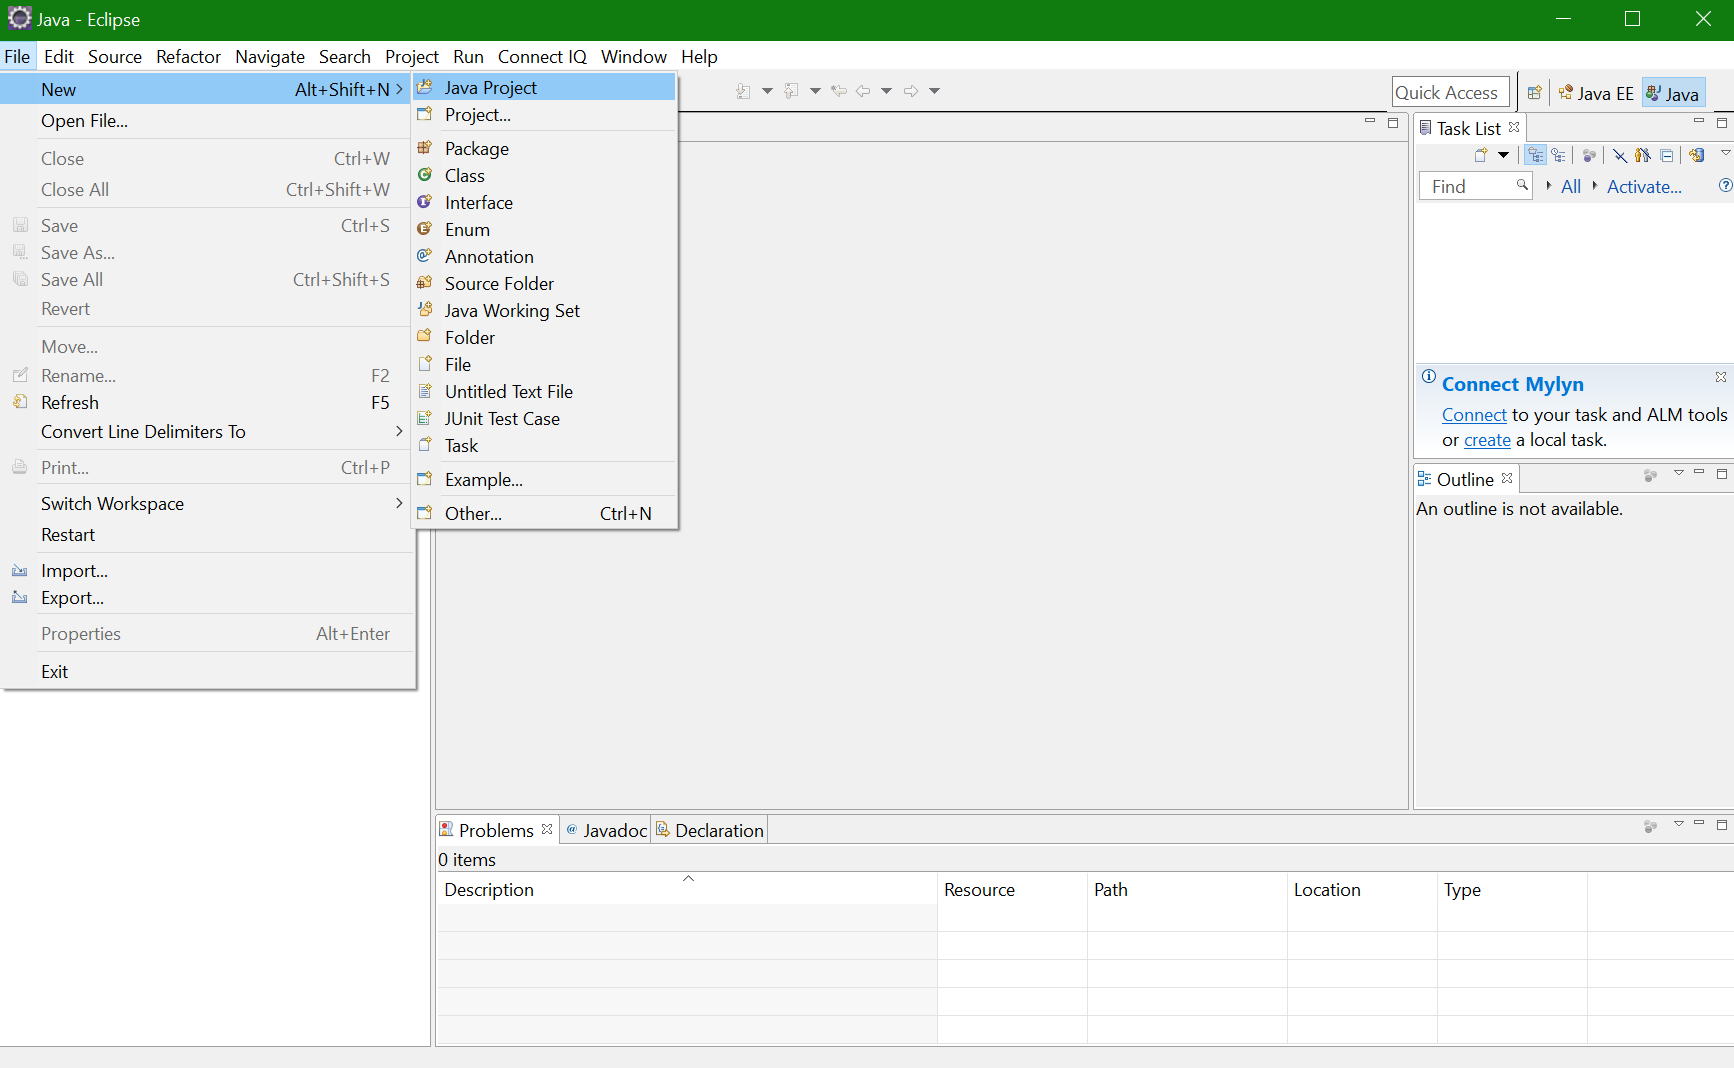Open the Connect IQ menu
The width and height of the screenshot is (1734, 1068).
542,57
